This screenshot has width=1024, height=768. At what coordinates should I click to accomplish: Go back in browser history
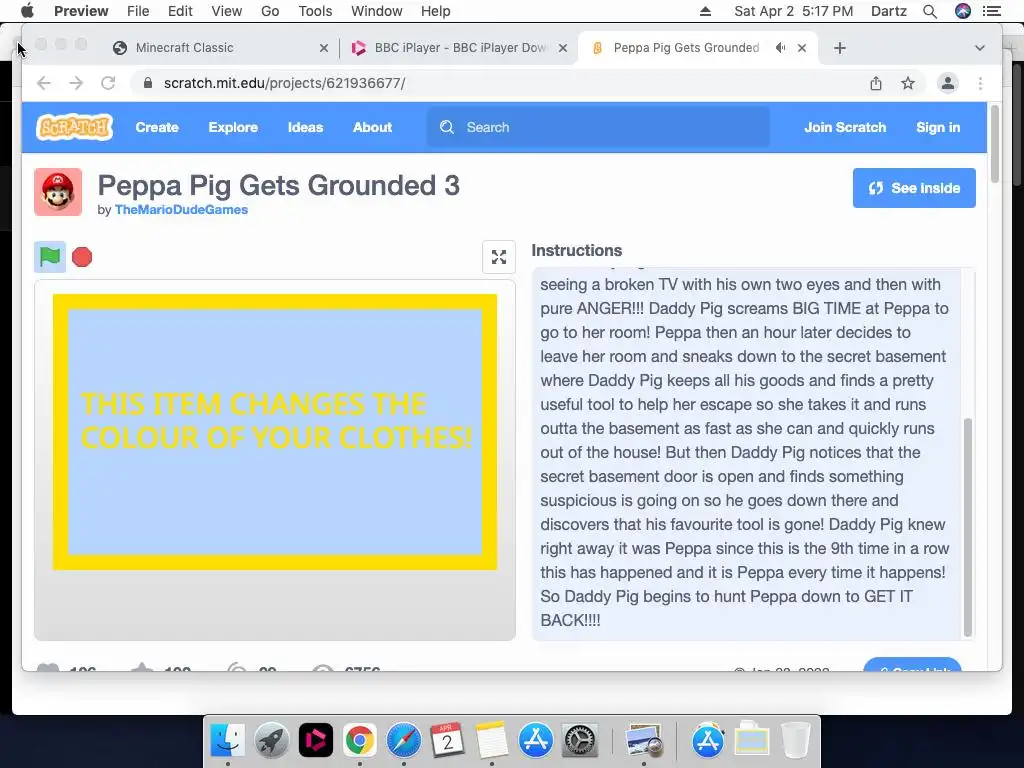click(x=44, y=83)
